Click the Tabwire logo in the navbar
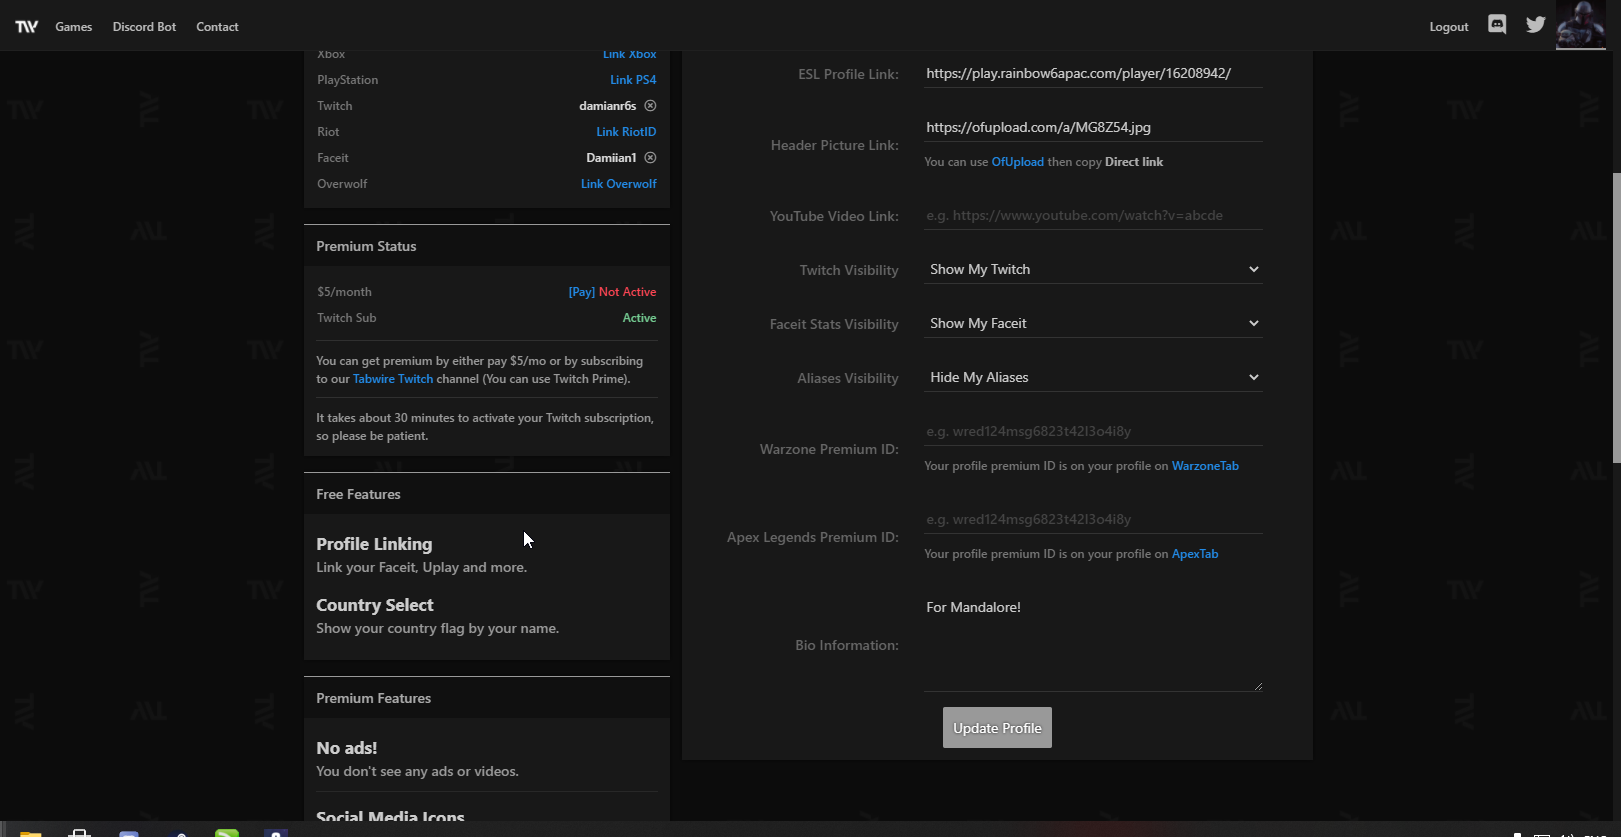1621x837 pixels. click(x=27, y=27)
